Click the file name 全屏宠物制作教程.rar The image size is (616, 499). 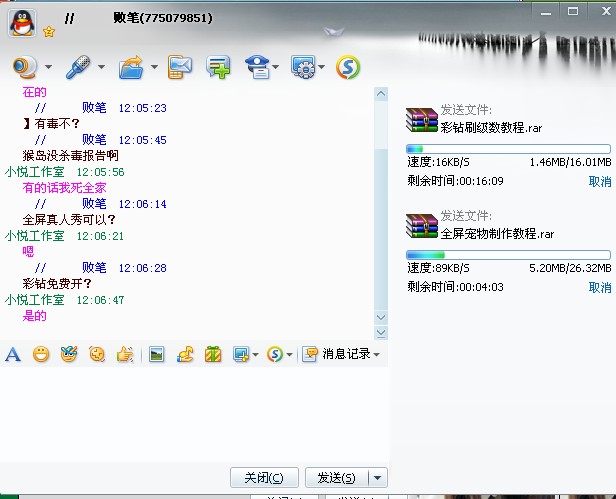pos(497,234)
